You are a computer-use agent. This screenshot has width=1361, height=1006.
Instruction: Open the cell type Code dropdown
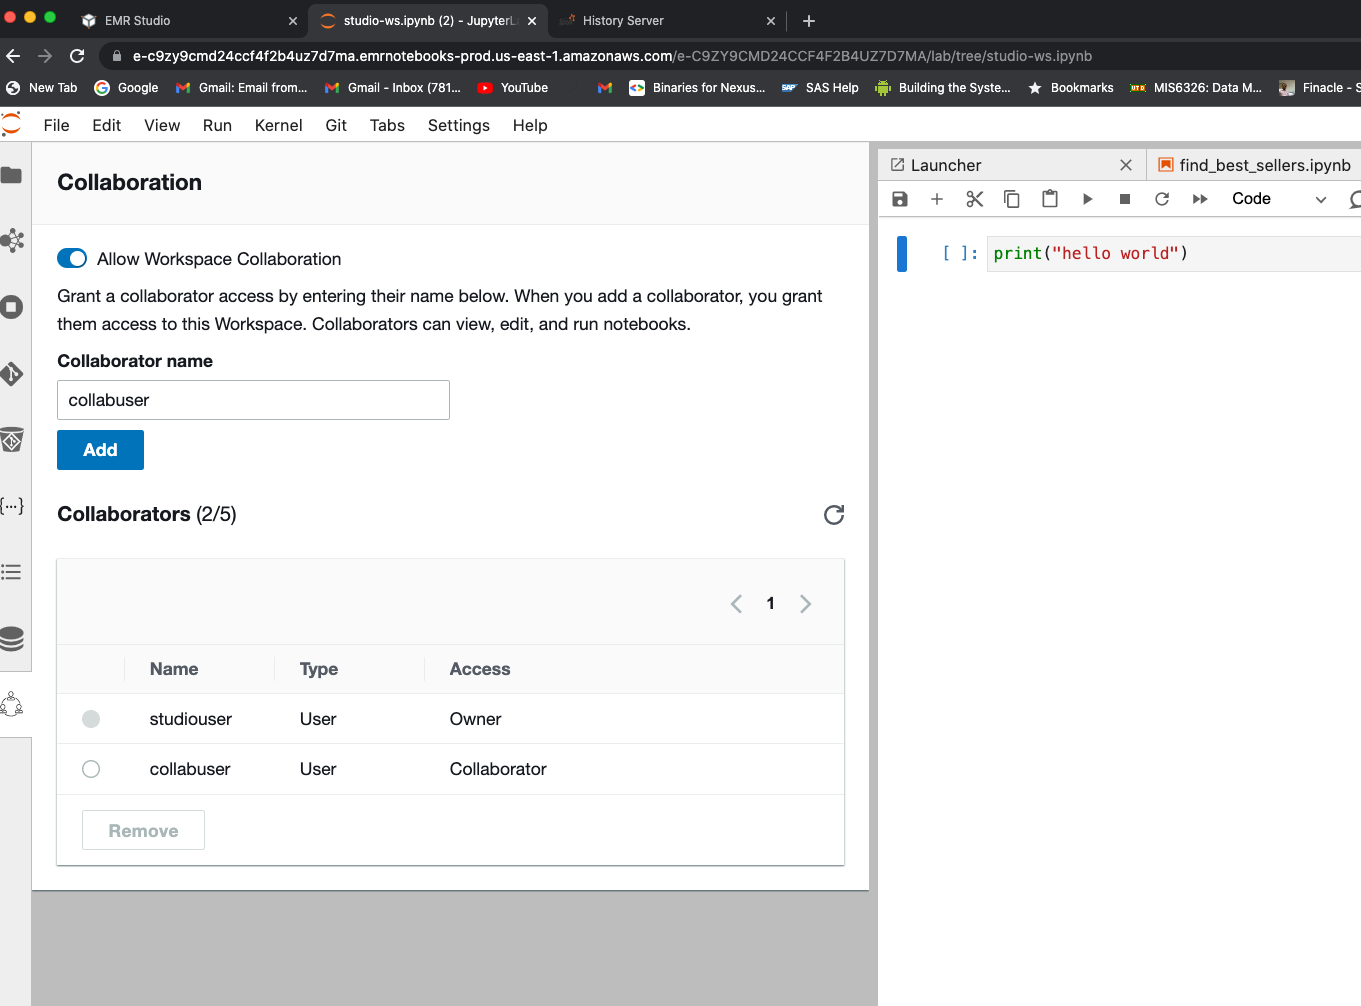1278,199
